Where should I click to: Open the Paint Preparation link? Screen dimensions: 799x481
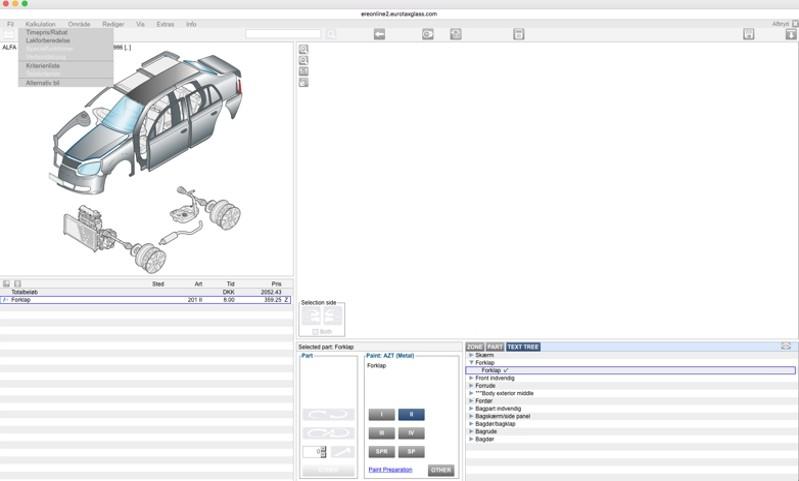pyautogui.click(x=390, y=470)
